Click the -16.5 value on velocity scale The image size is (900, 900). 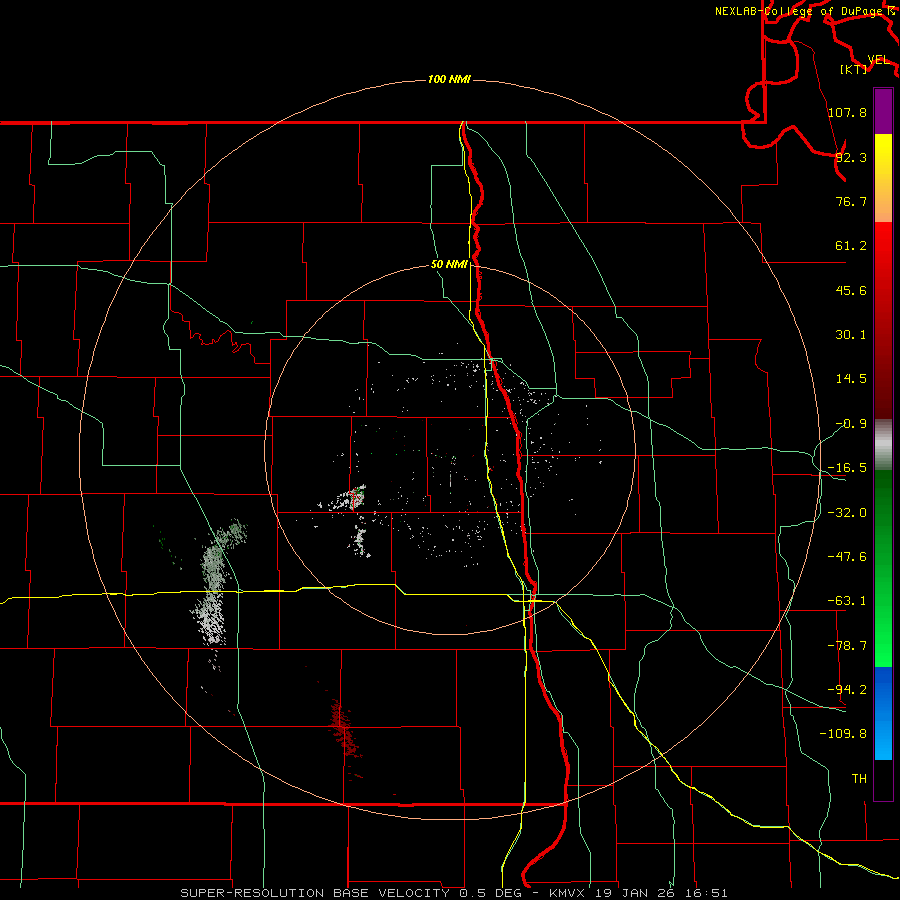847,468
